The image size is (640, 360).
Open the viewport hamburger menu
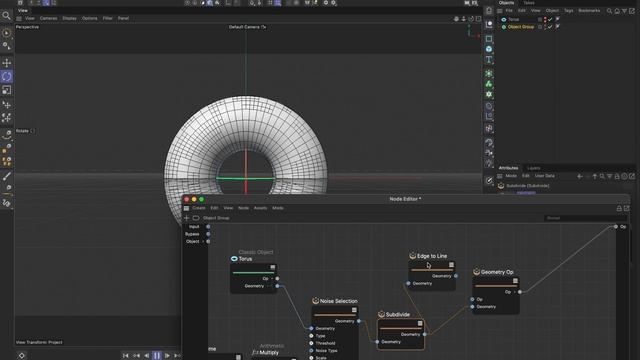tap(19, 18)
